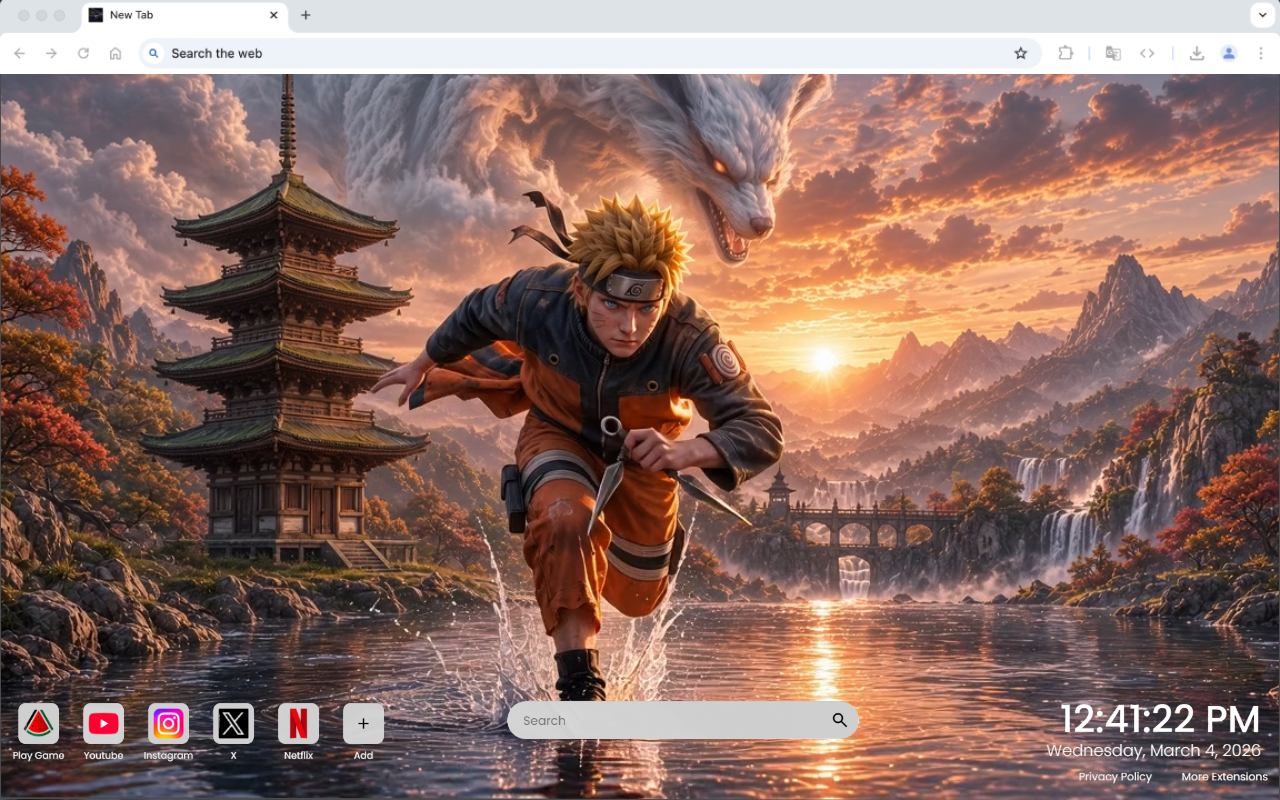Open the Chrome three-dot menu
The width and height of the screenshot is (1280, 800).
pyautogui.click(x=1261, y=53)
